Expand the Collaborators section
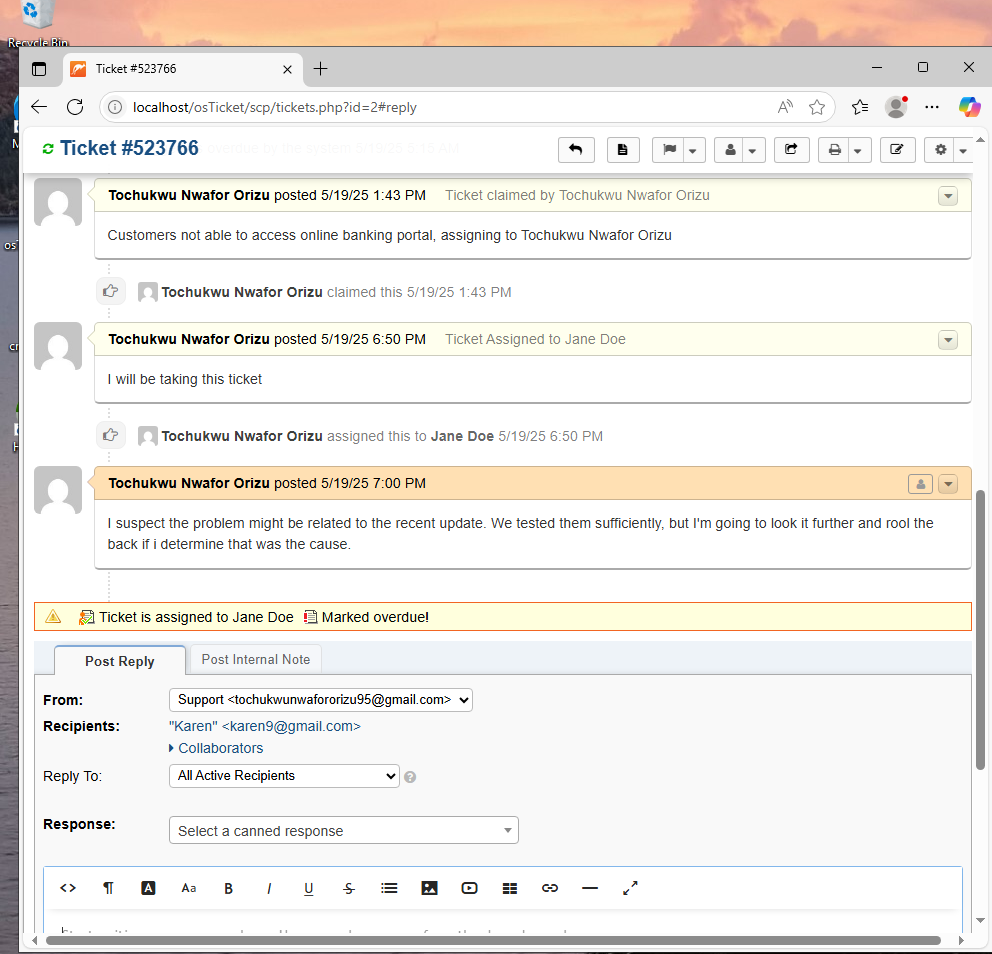 [x=216, y=748]
